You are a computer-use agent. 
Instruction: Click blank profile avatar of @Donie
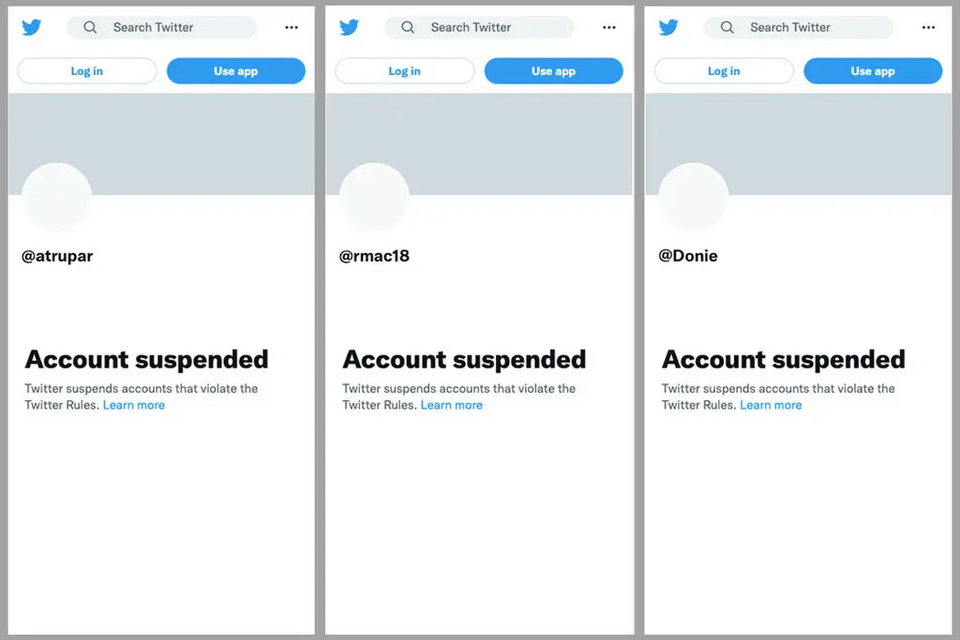click(x=693, y=197)
